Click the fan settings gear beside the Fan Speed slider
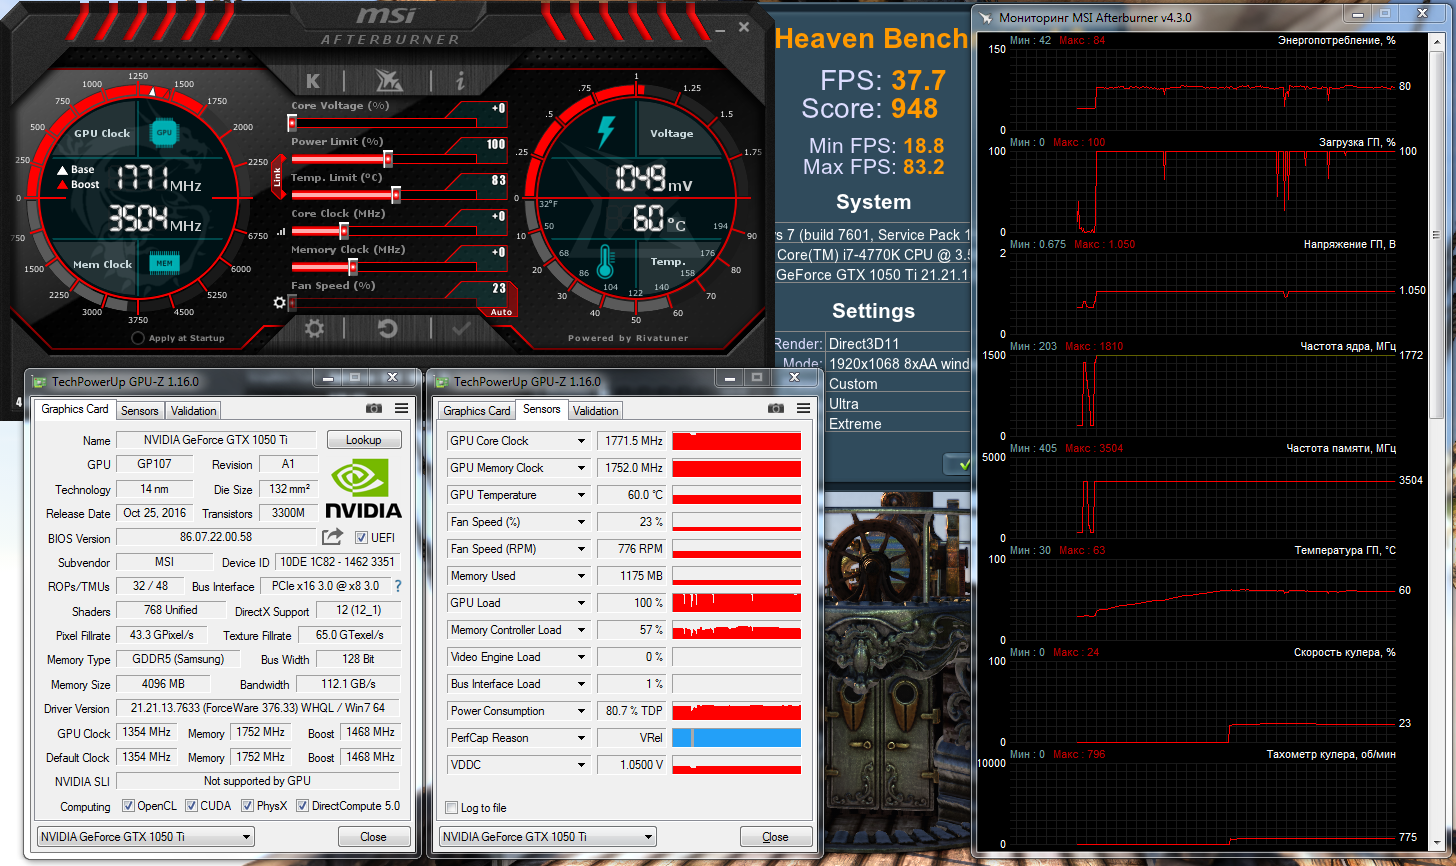The width and height of the screenshot is (1456, 866). pos(280,302)
